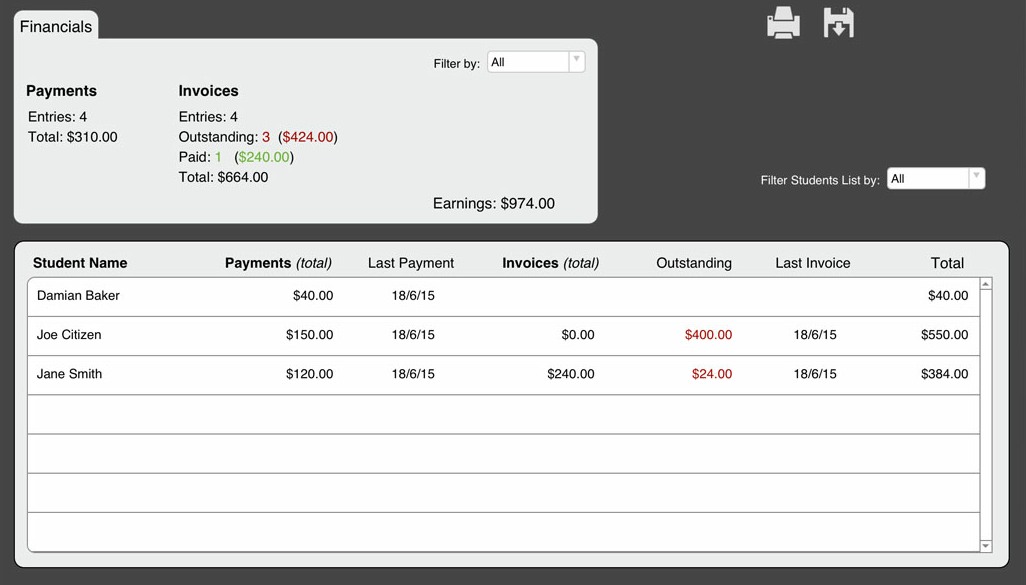The image size is (1026, 585).
Task: Click Jane Smith's $24.00 outstanding amount
Action: point(712,374)
